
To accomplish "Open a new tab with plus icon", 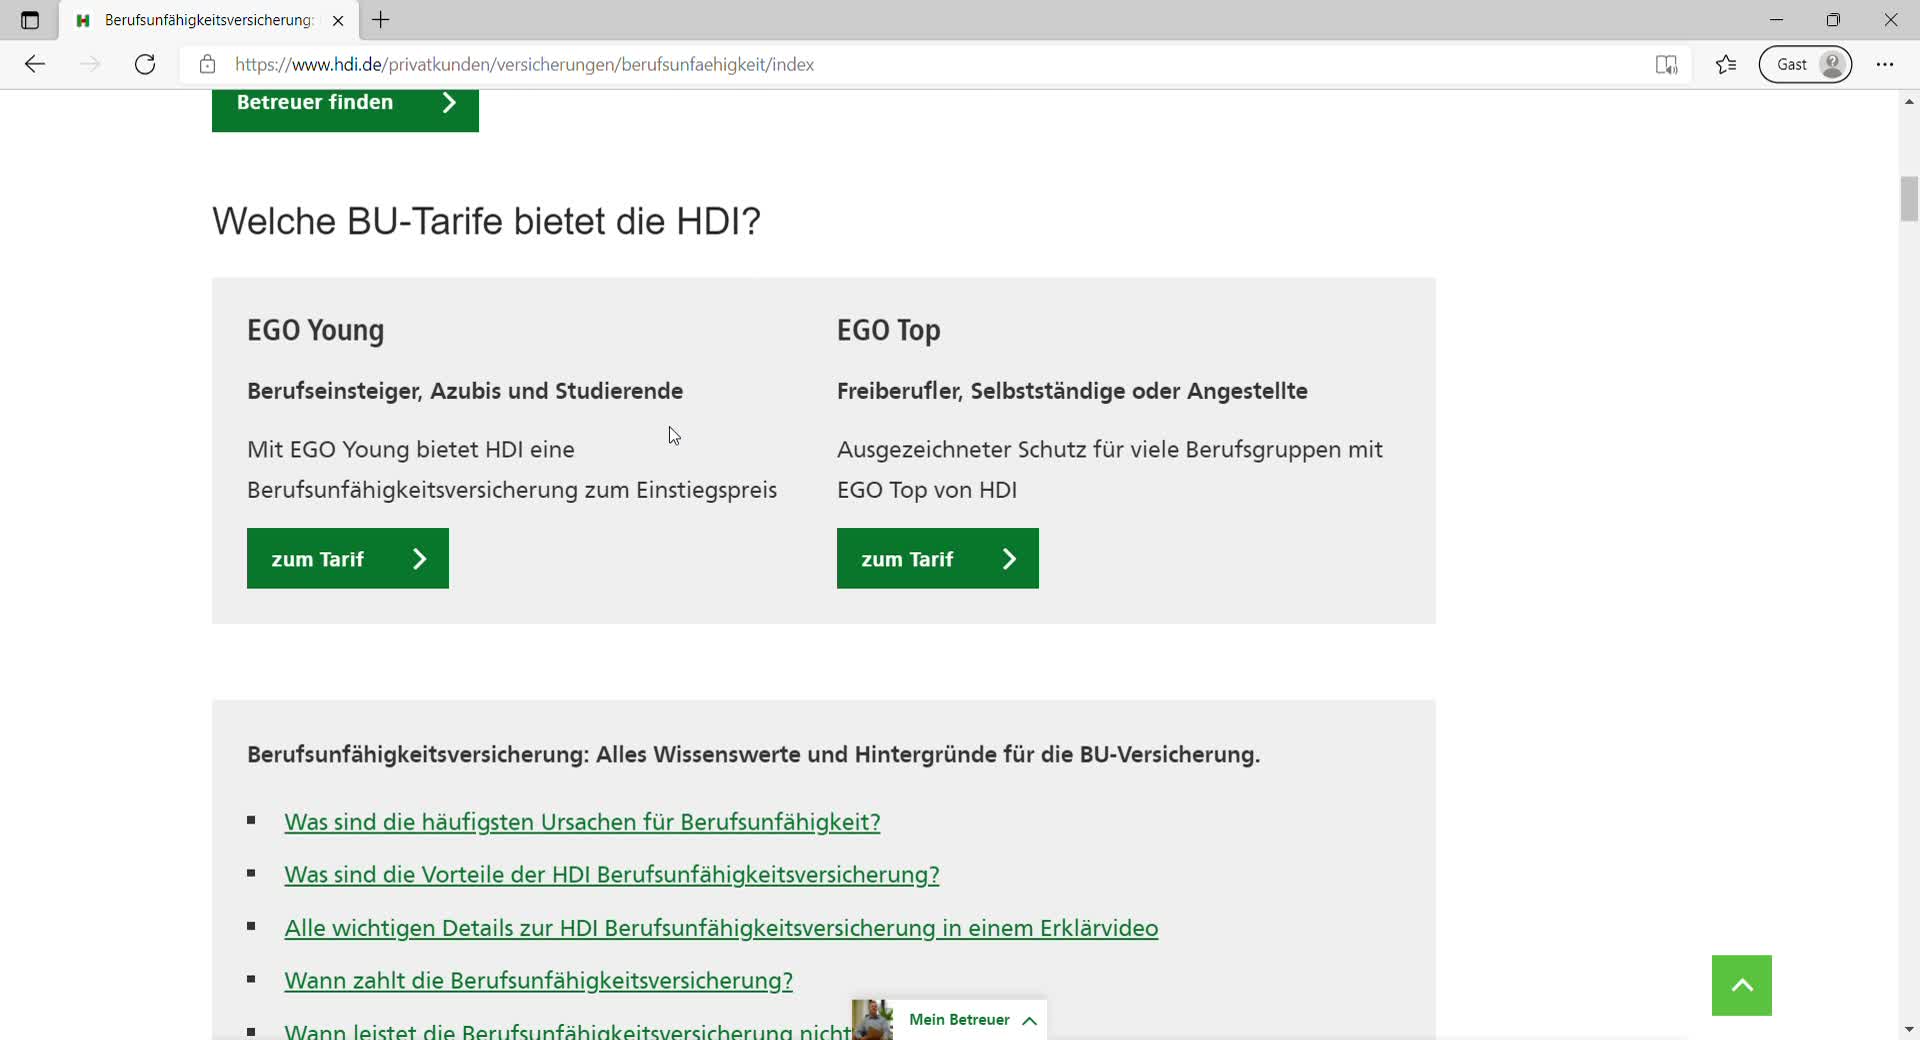I will pos(381,20).
